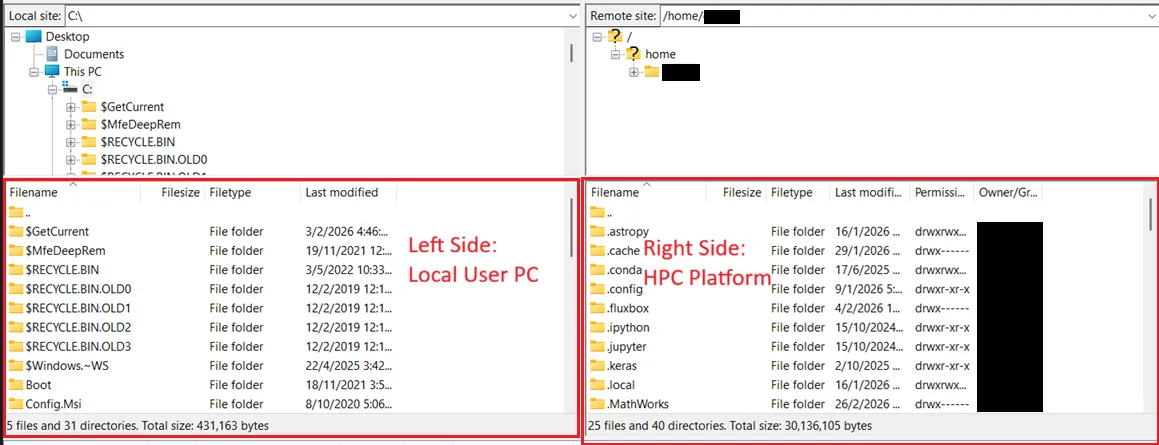The image size is (1159, 445).
Task: Click the remote parent directory .. folder icon
Action: tap(597, 213)
